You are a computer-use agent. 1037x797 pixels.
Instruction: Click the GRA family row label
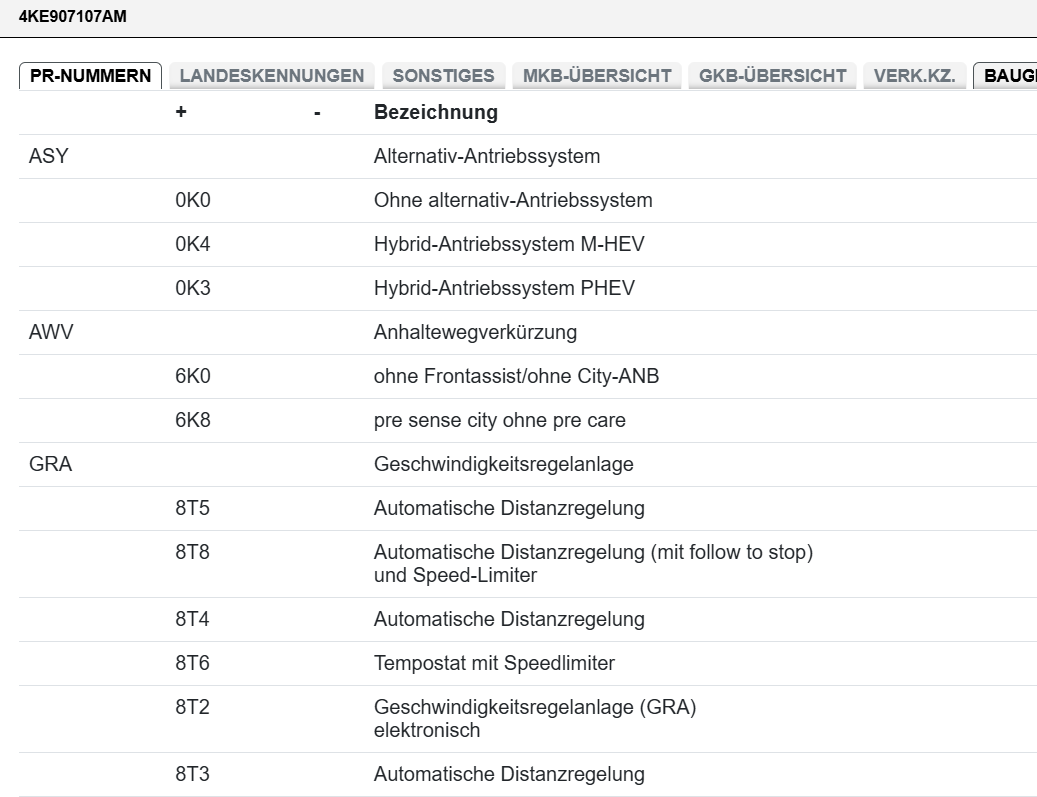pyautogui.click(x=50, y=464)
